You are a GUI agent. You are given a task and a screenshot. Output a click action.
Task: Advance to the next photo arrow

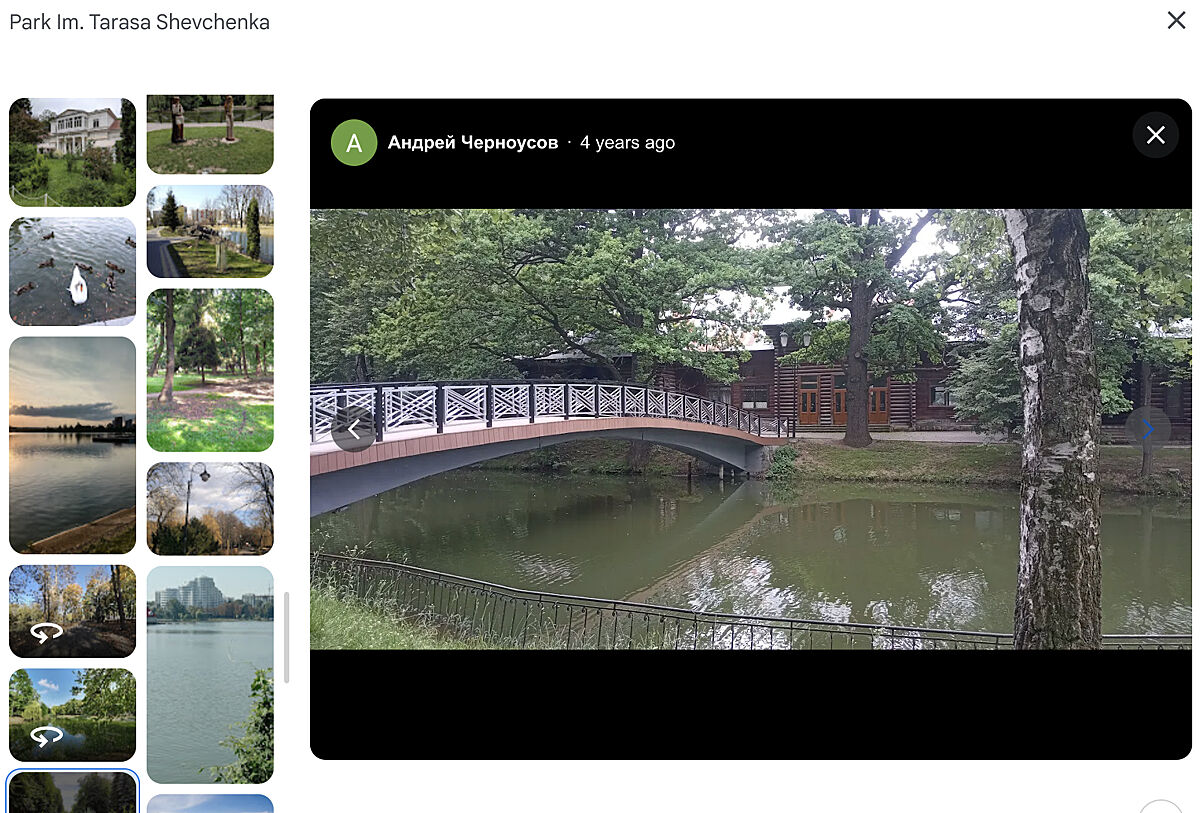click(x=1147, y=429)
